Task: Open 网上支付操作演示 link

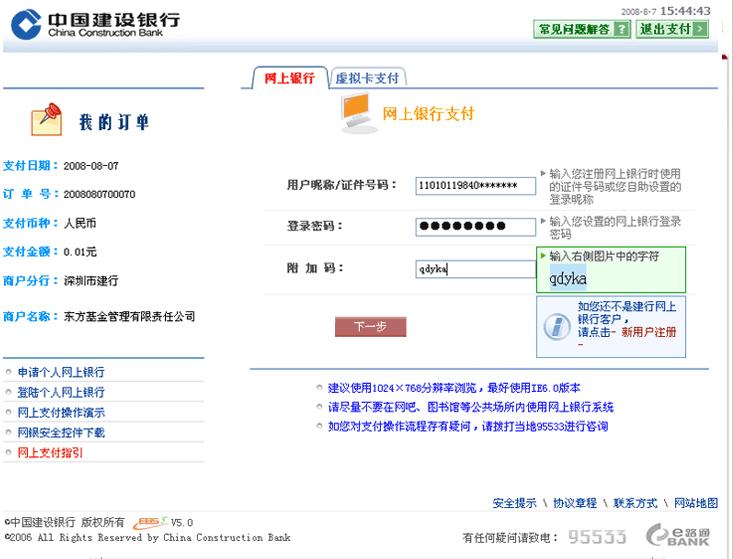Action: (61, 413)
